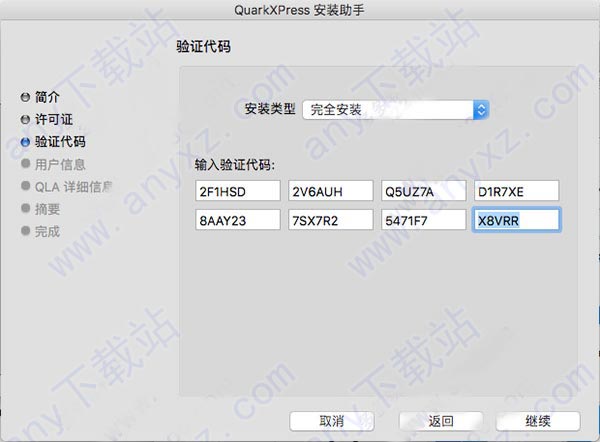
Task: Click the gray bullet beside 用户信息
Action: coord(25,163)
